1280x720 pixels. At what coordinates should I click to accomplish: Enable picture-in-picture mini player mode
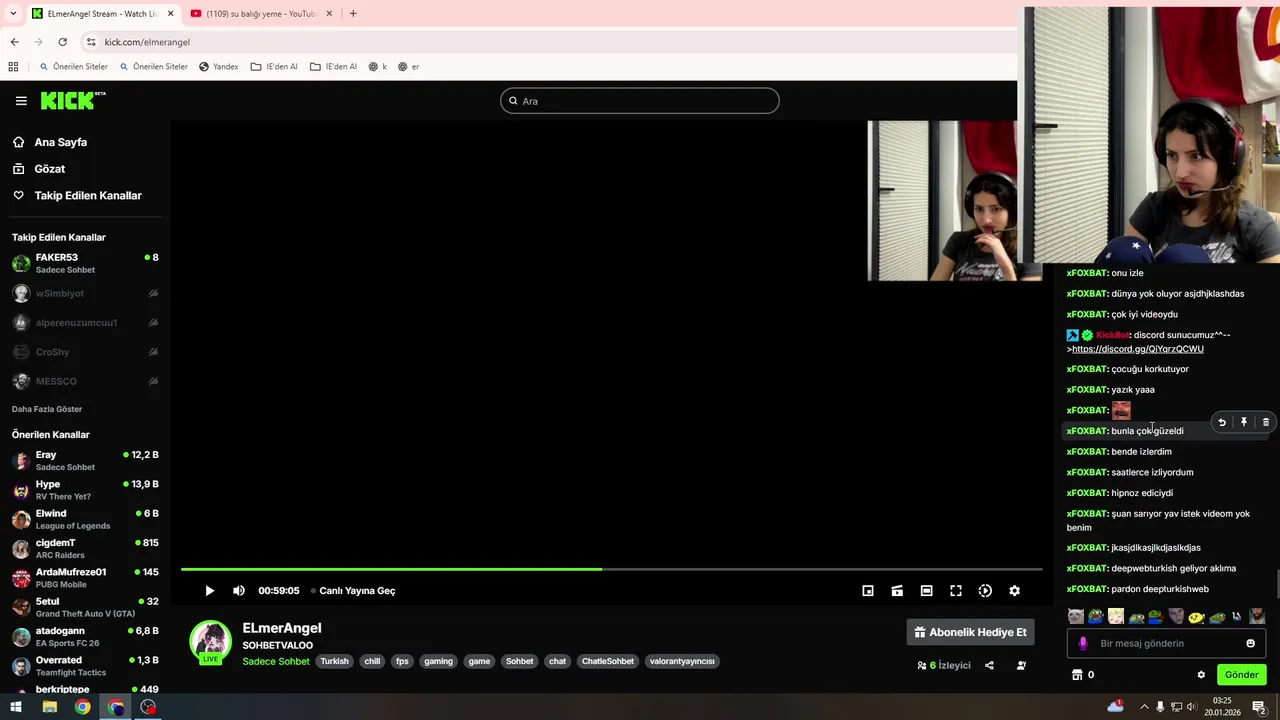(x=868, y=591)
